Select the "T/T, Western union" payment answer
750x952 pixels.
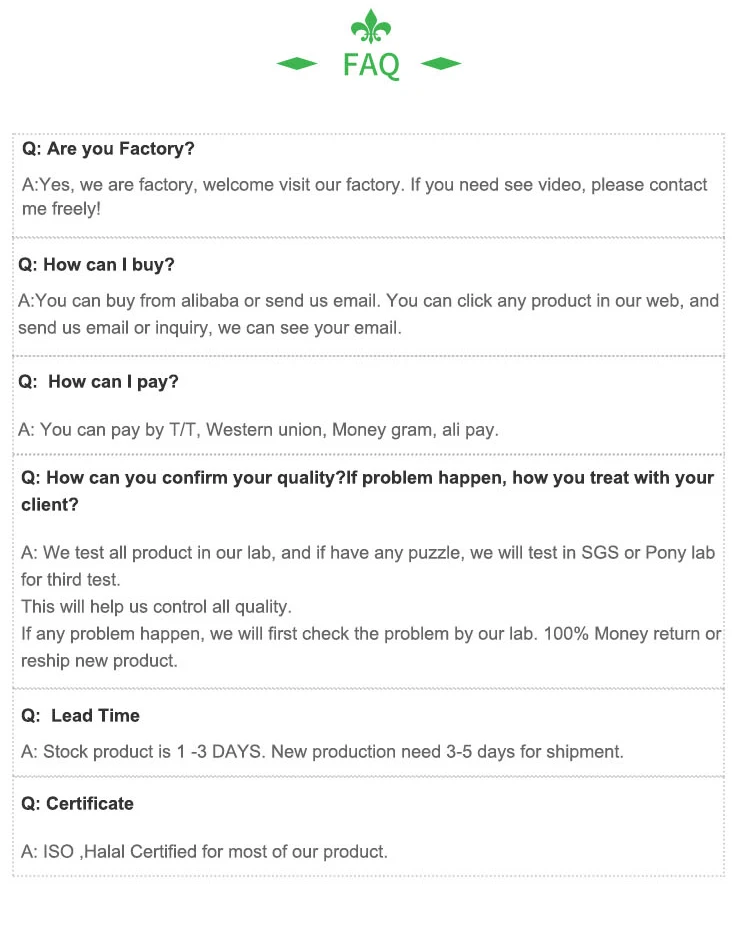point(258,430)
